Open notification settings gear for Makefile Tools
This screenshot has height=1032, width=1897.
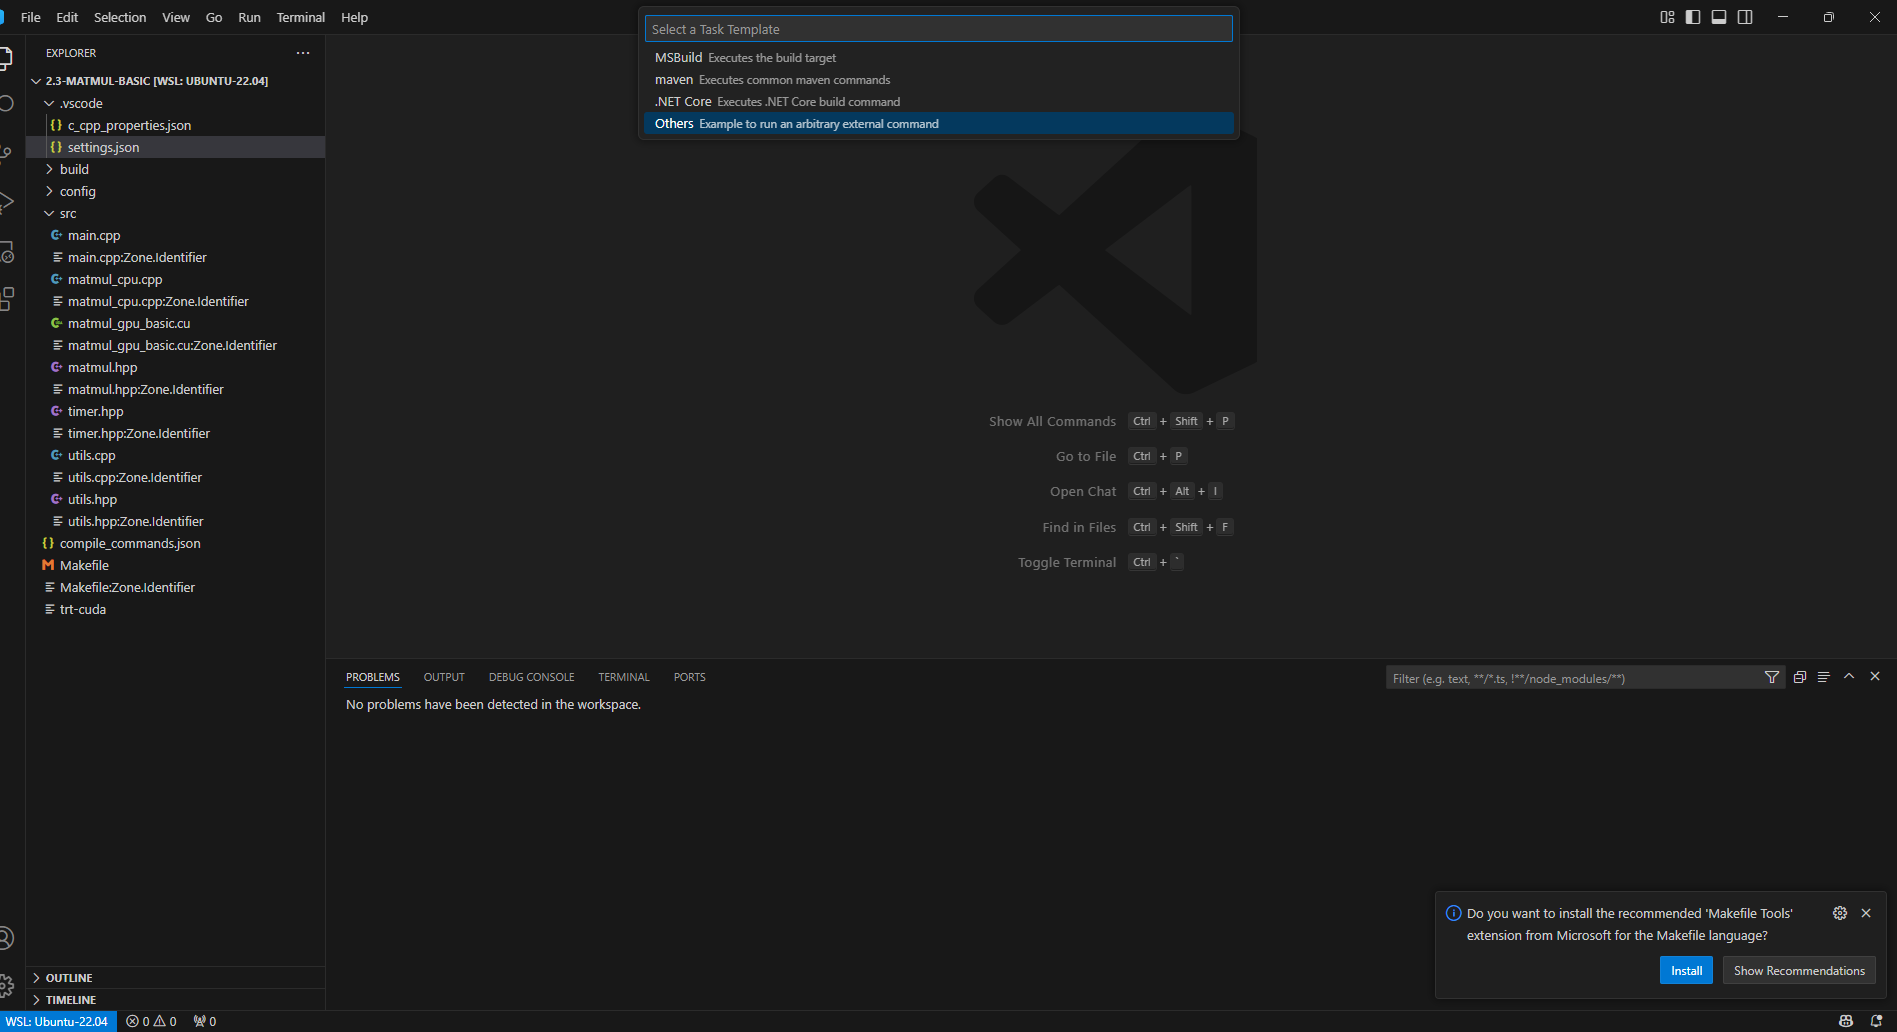pyautogui.click(x=1840, y=913)
